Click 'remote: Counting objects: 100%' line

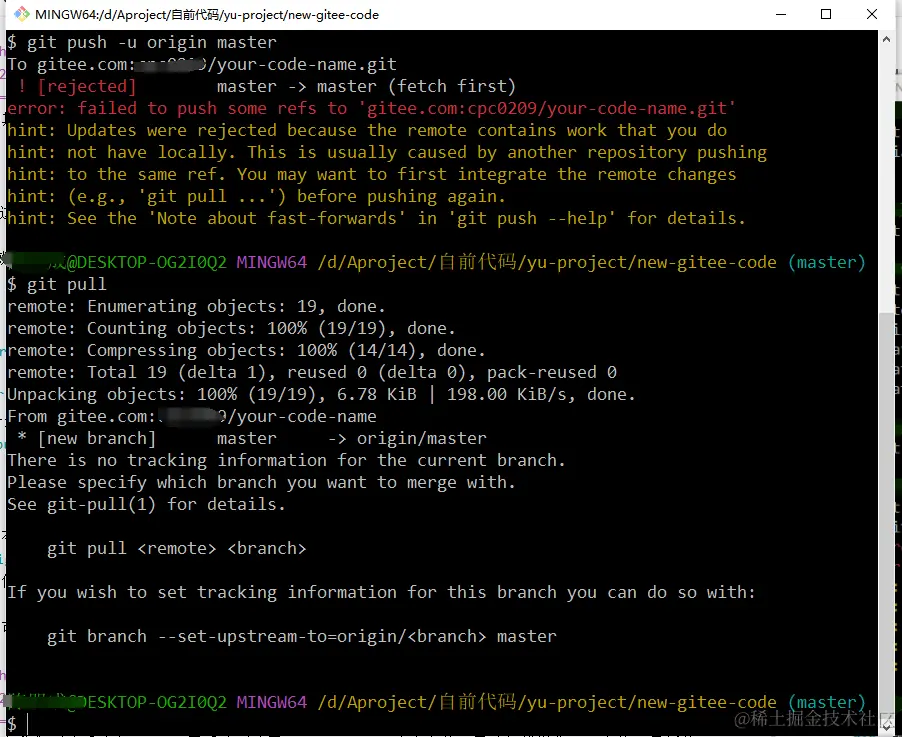point(231,329)
